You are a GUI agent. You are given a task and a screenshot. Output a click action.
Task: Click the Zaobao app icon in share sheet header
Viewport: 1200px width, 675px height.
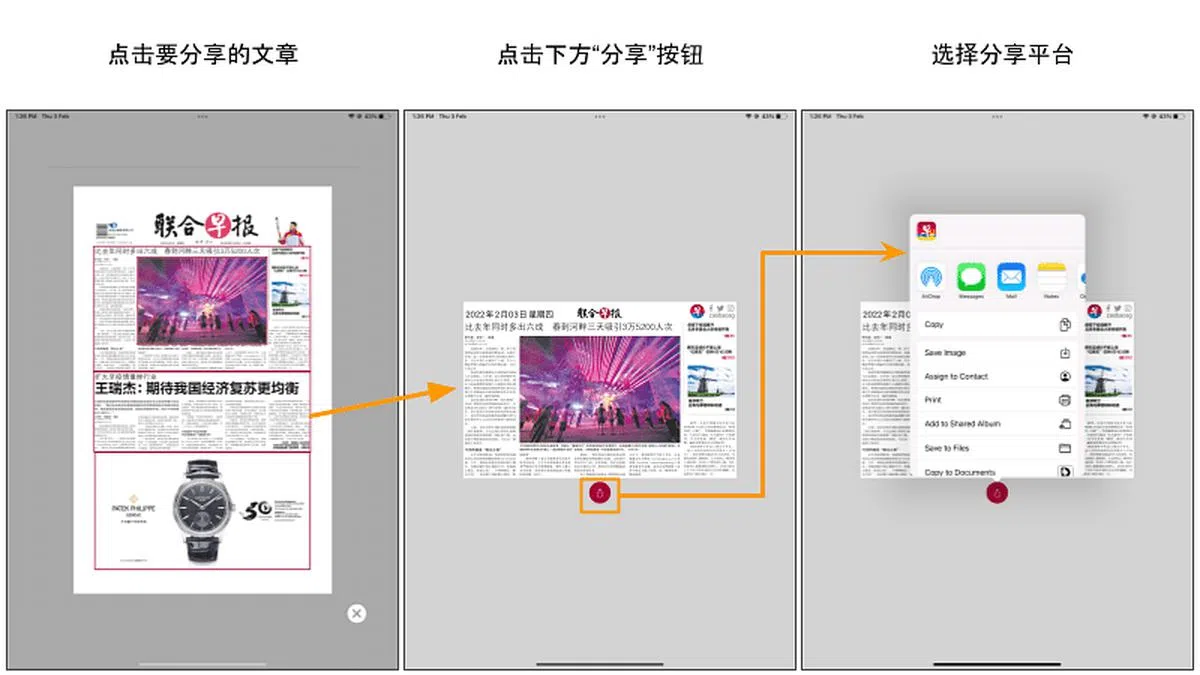[927, 231]
